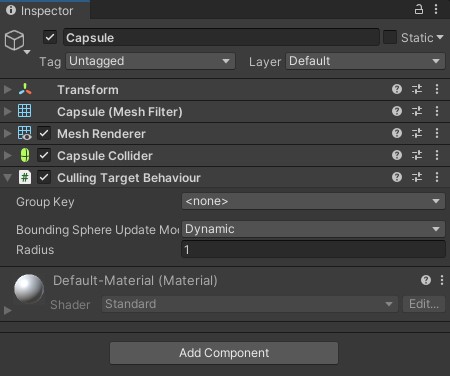The height and width of the screenshot is (376, 450).
Task: Open Transform help reference icon
Action: click(x=397, y=89)
